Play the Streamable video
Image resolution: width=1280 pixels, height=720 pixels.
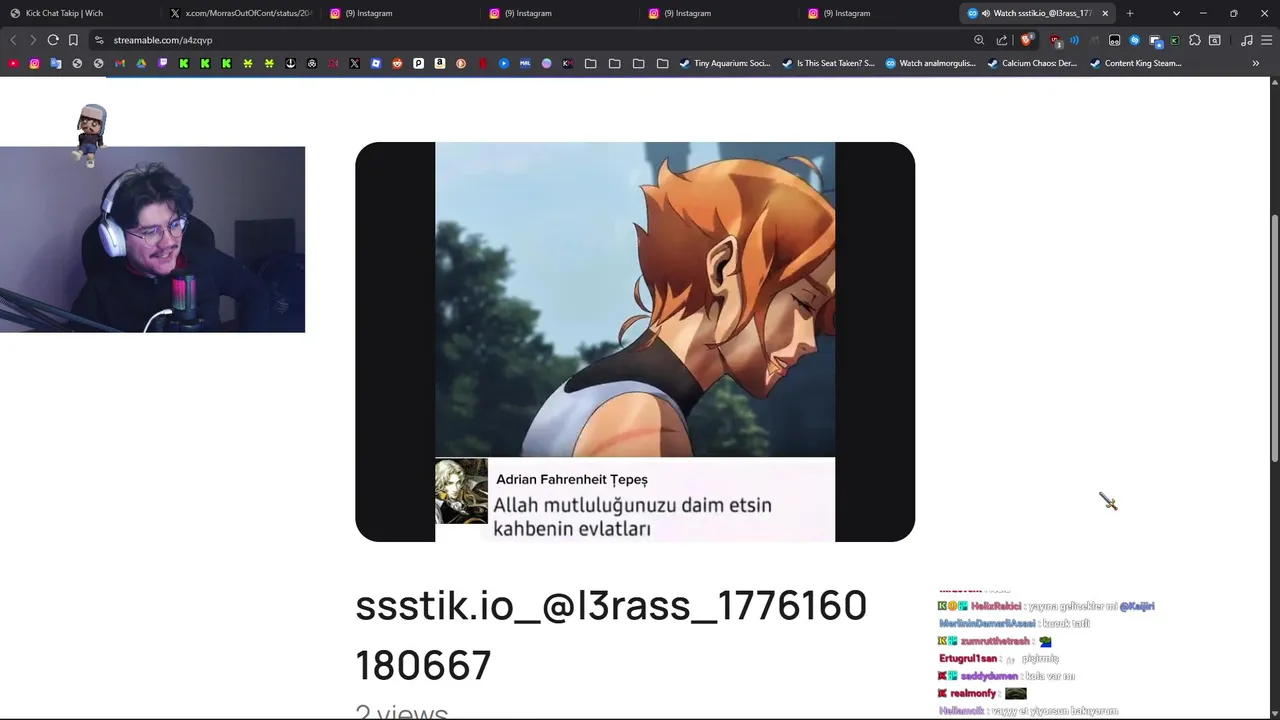[635, 342]
